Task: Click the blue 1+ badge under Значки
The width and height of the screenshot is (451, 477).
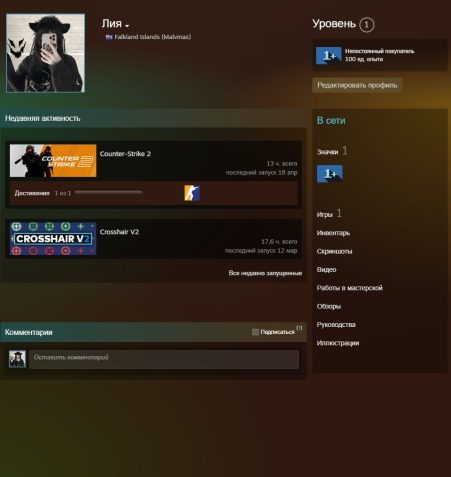Action: point(329,174)
